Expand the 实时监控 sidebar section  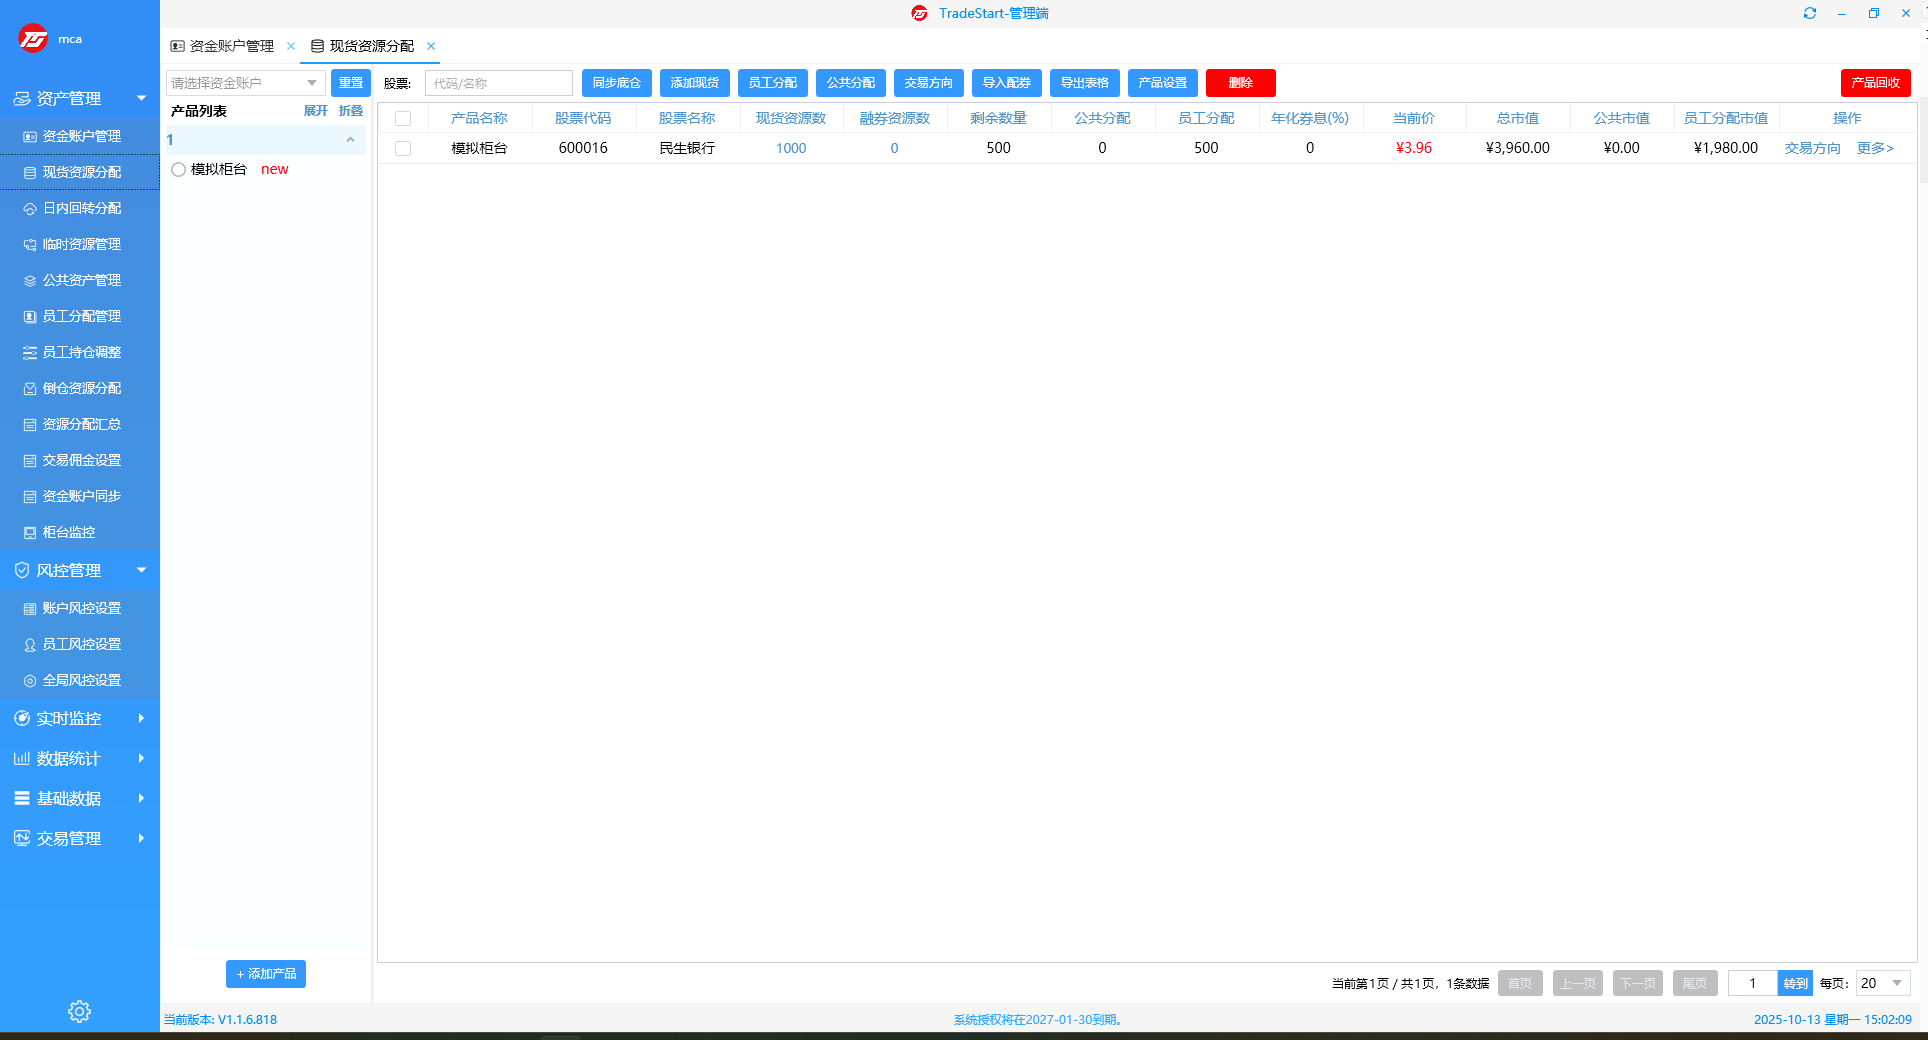tap(79, 718)
